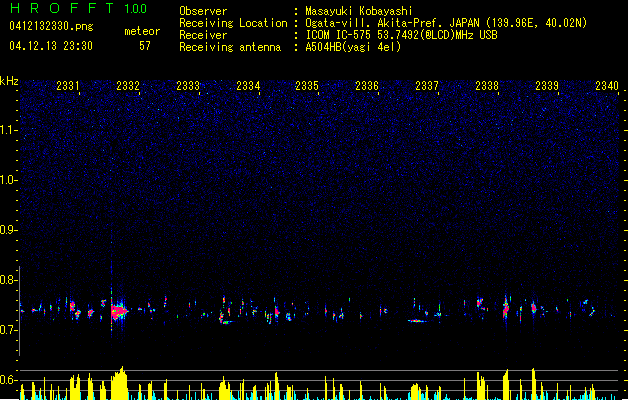Click the 0.7 kHz frequency axis label

point(8,330)
